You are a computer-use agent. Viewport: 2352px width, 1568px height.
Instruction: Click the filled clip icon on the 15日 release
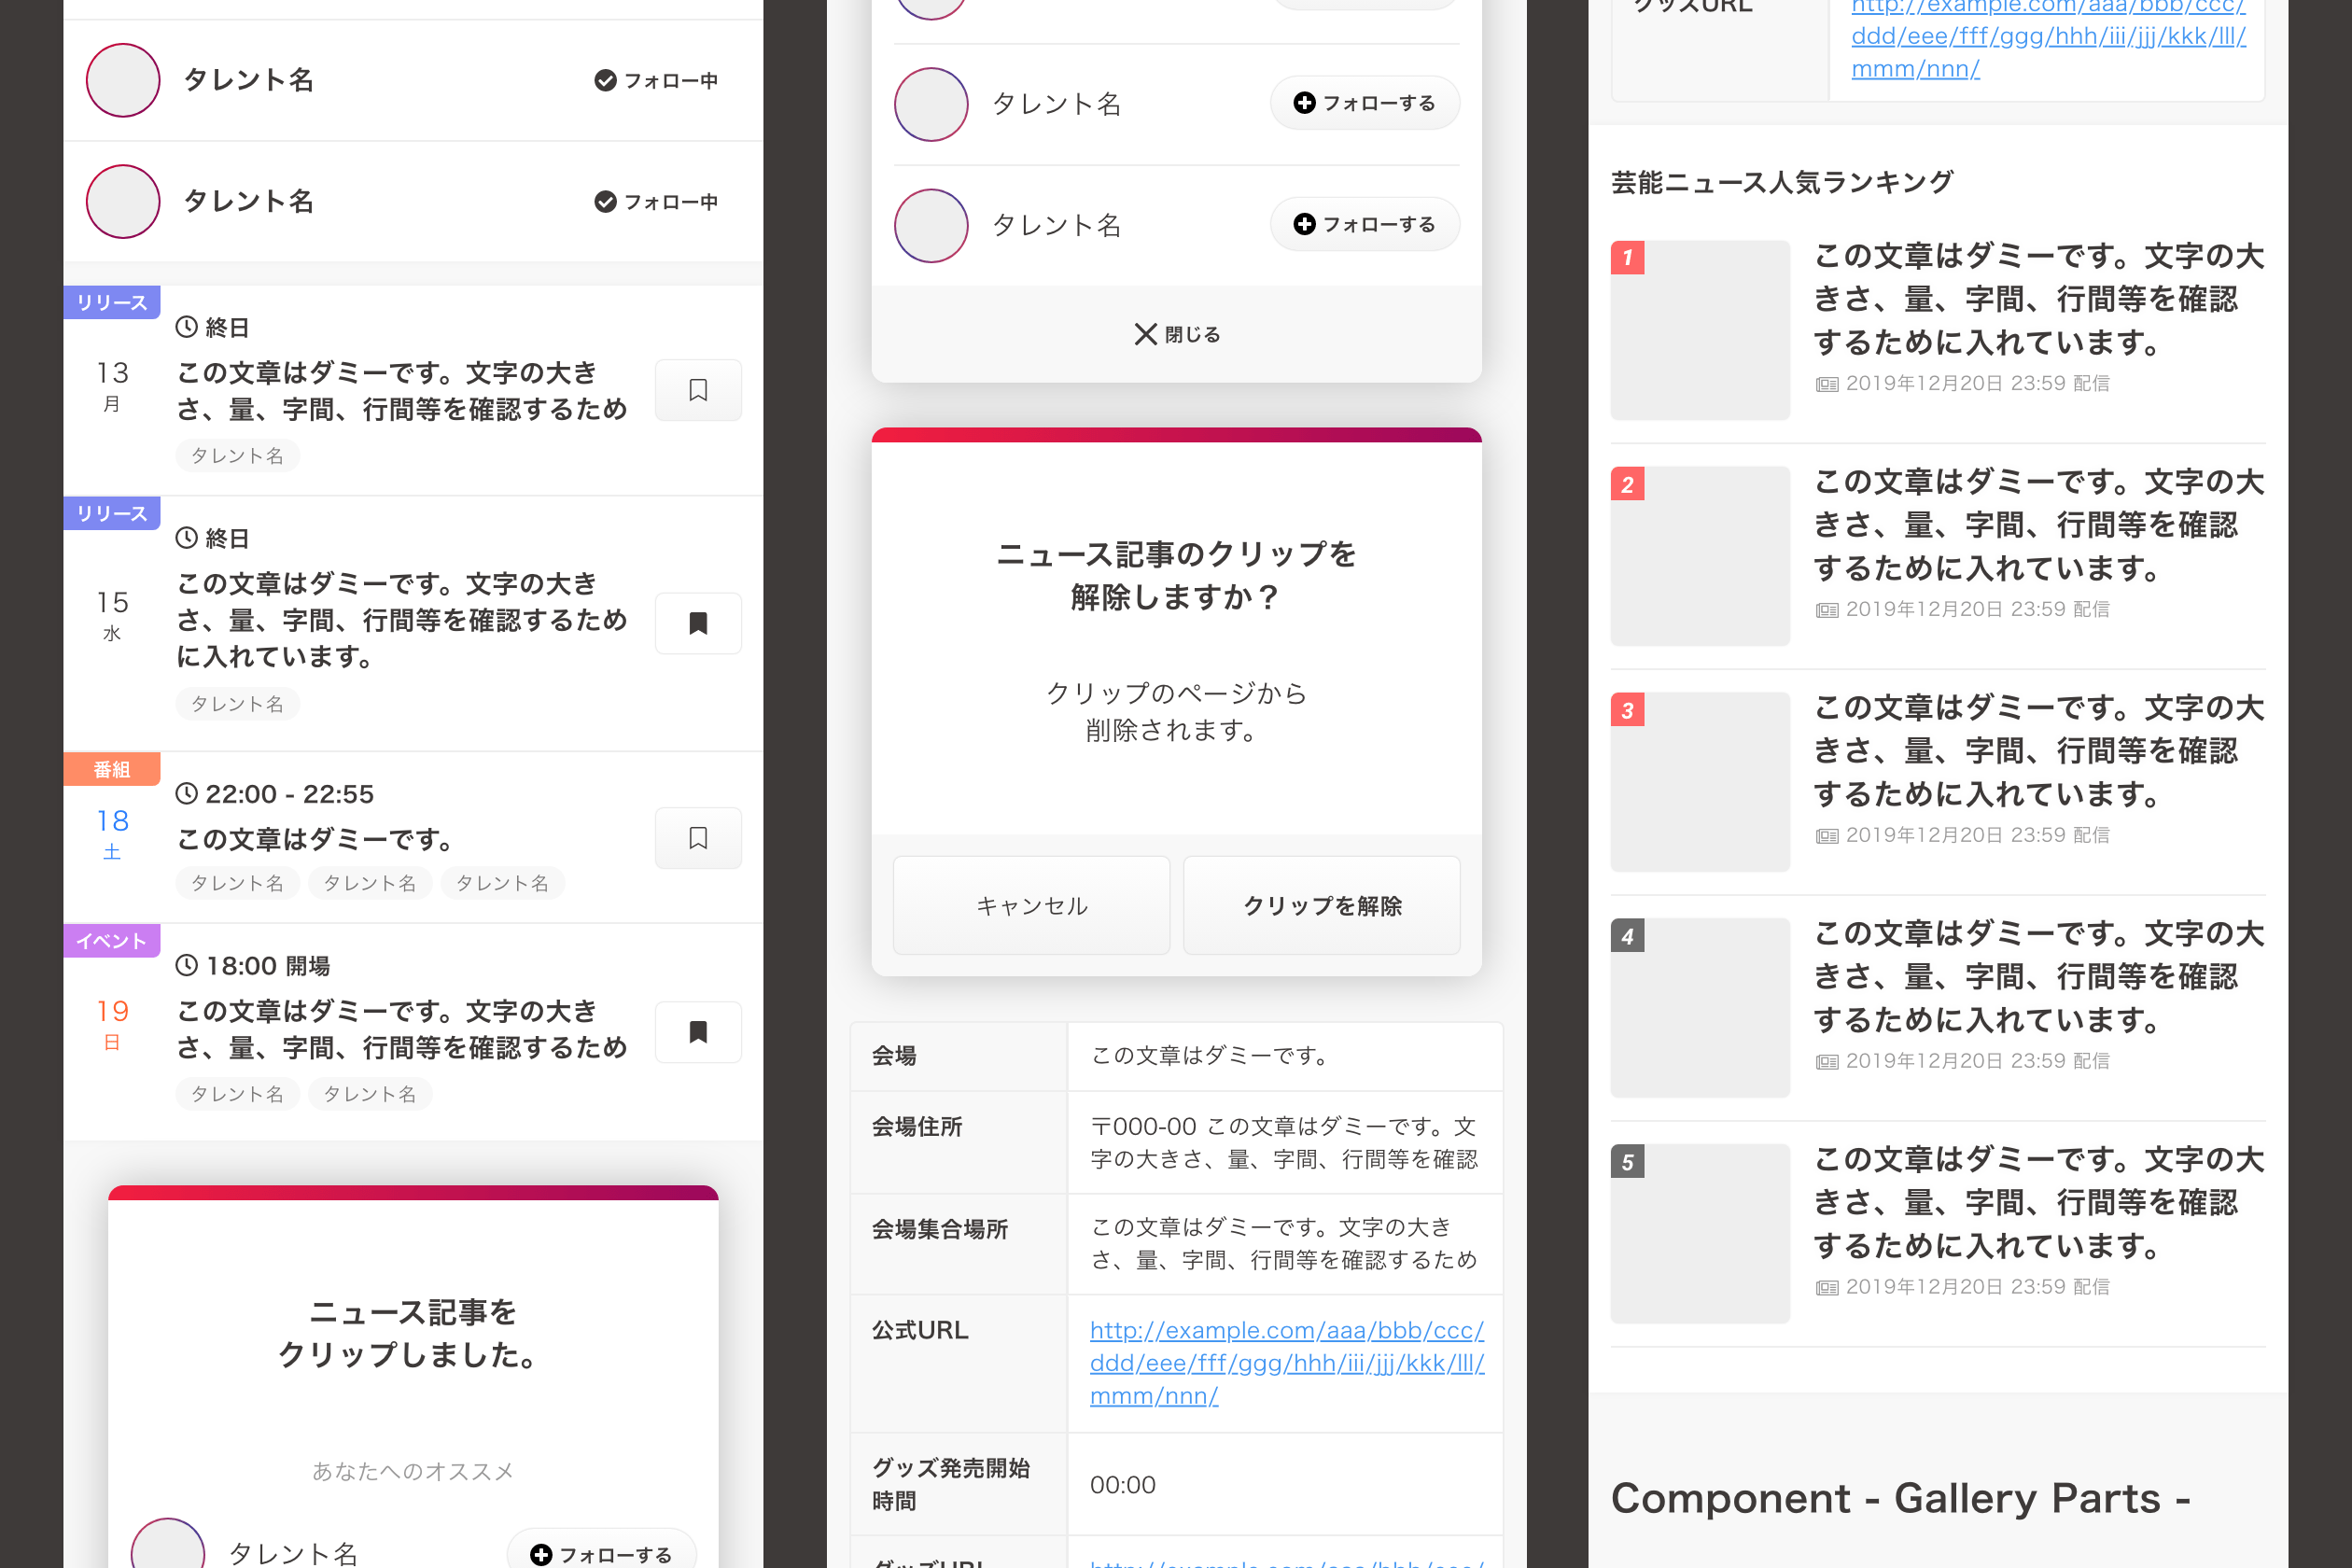(x=697, y=623)
